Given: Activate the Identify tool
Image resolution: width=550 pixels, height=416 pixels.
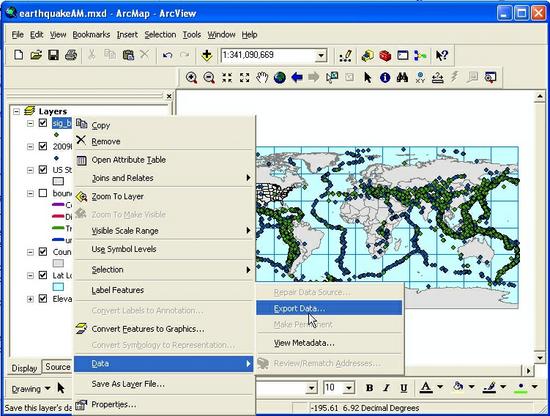Looking at the screenshot, I should [x=385, y=78].
